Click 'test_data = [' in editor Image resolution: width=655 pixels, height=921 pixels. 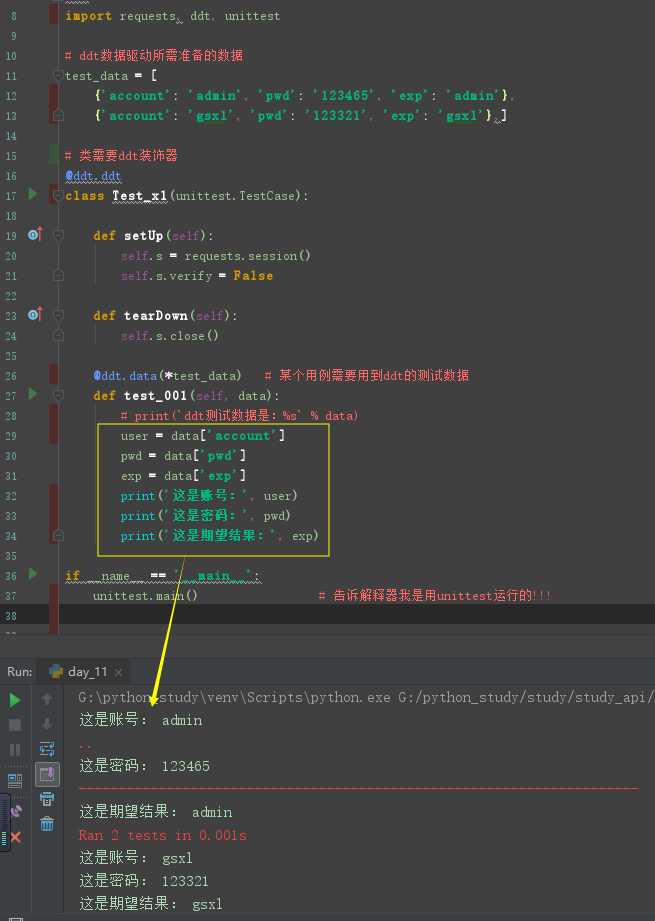coord(111,76)
